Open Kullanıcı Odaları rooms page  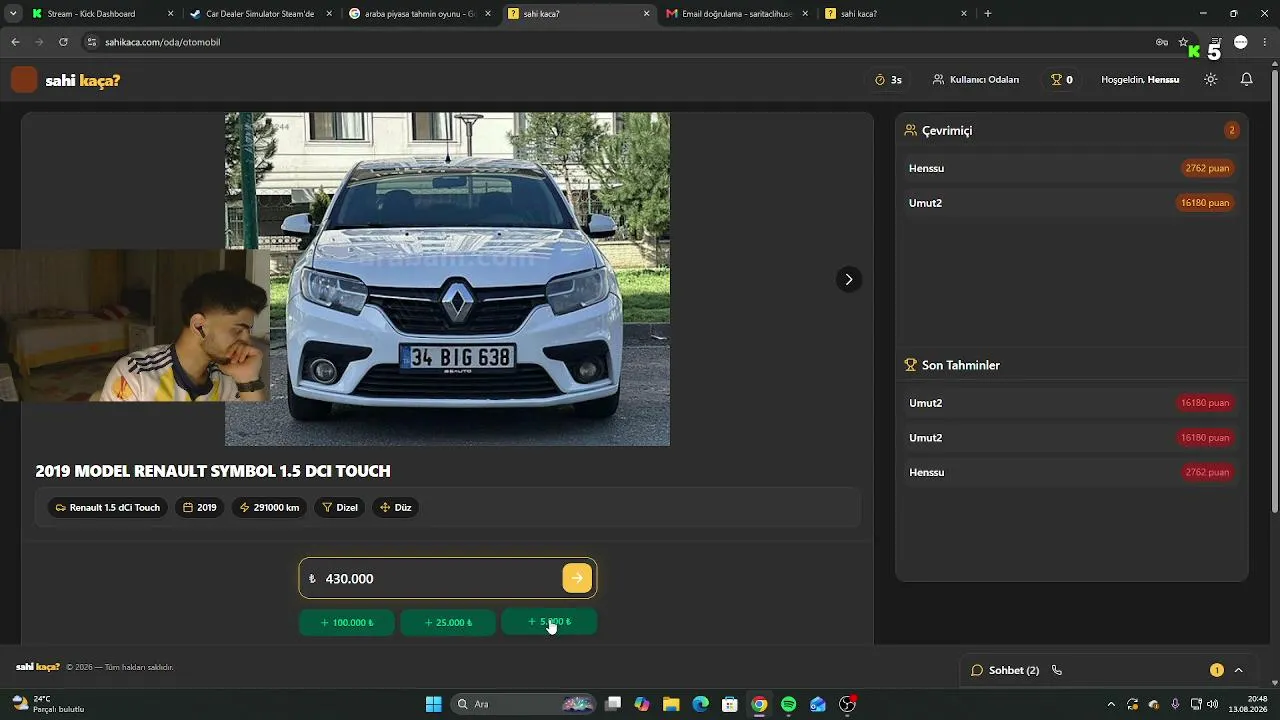tap(976, 80)
